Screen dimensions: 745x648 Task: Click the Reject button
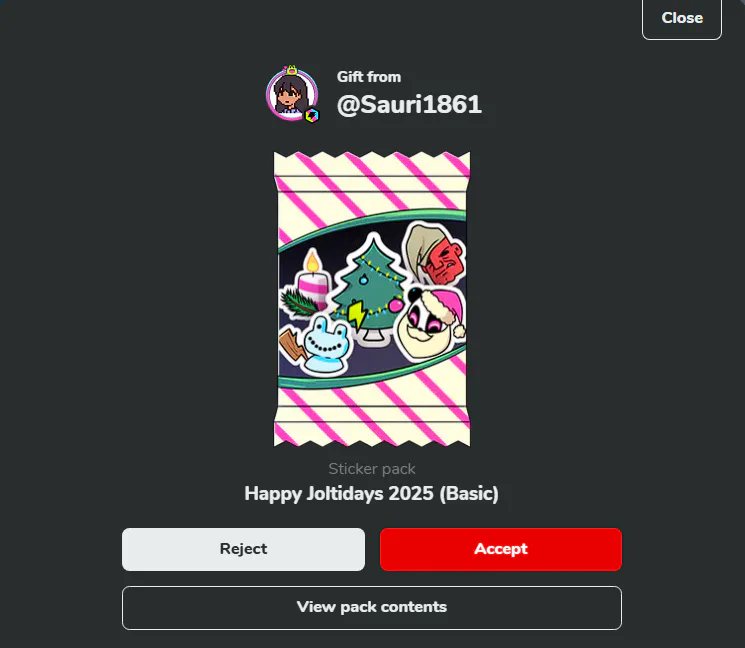point(243,549)
